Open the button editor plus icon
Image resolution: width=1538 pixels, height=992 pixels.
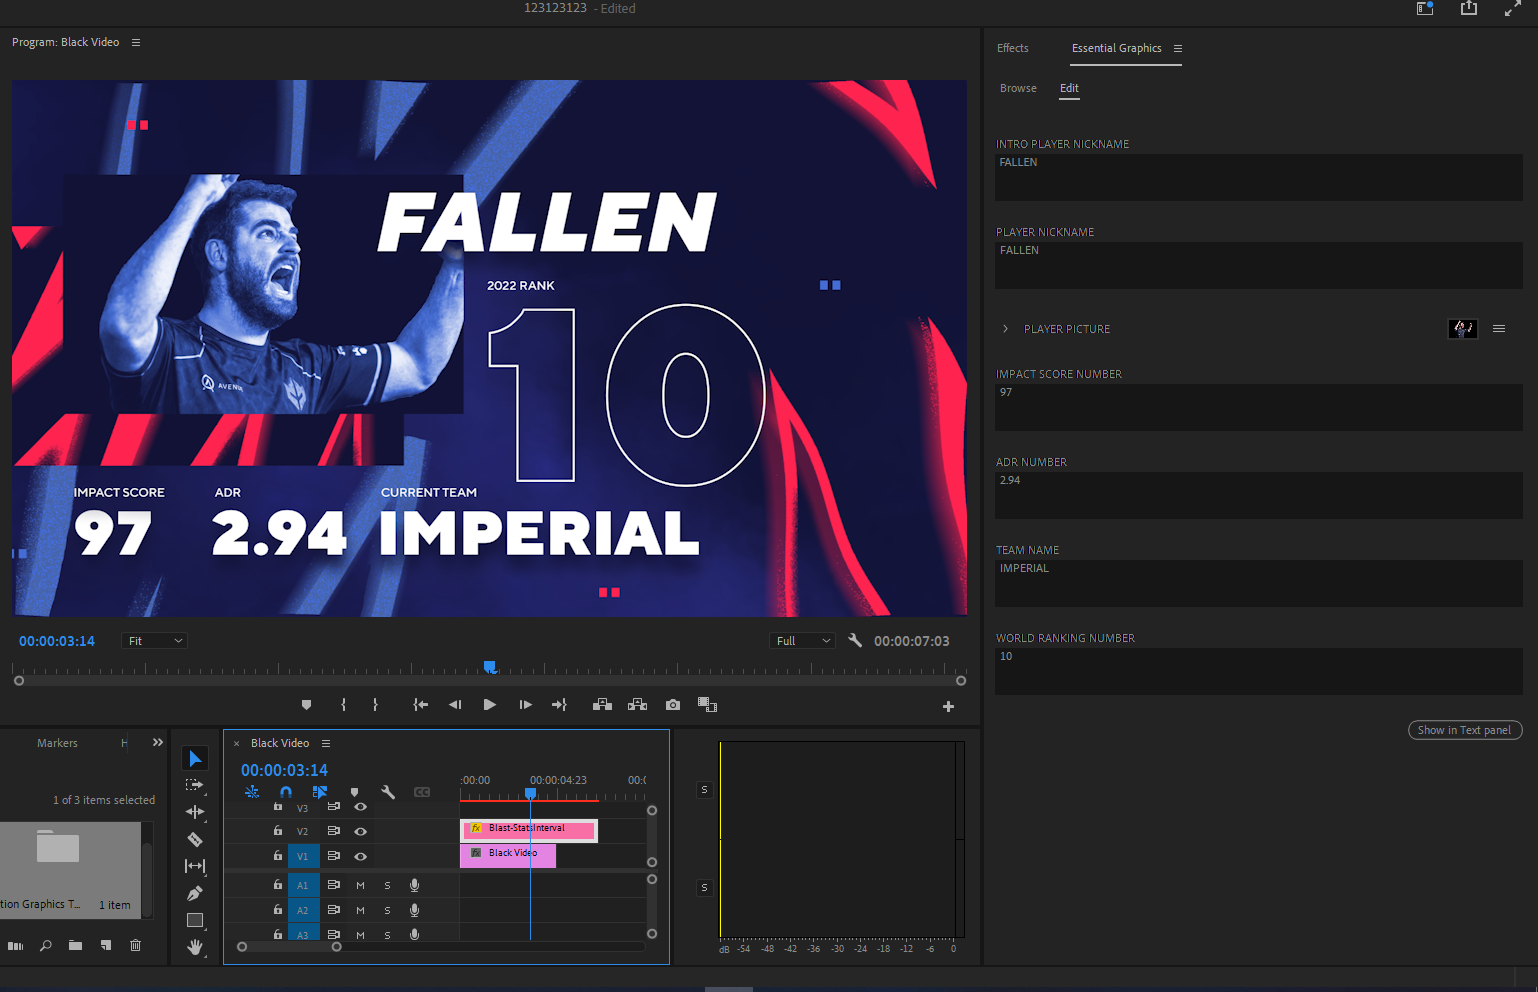click(x=948, y=707)
